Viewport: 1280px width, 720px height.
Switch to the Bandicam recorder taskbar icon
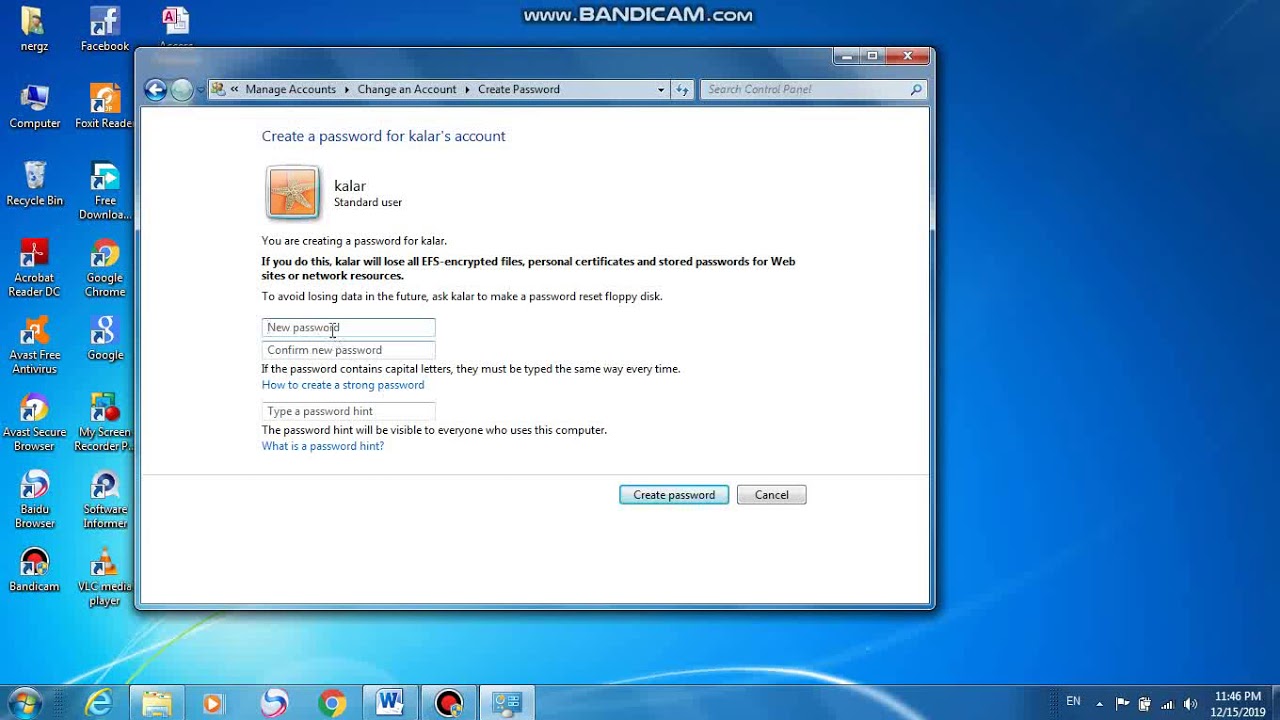(449, 703)
